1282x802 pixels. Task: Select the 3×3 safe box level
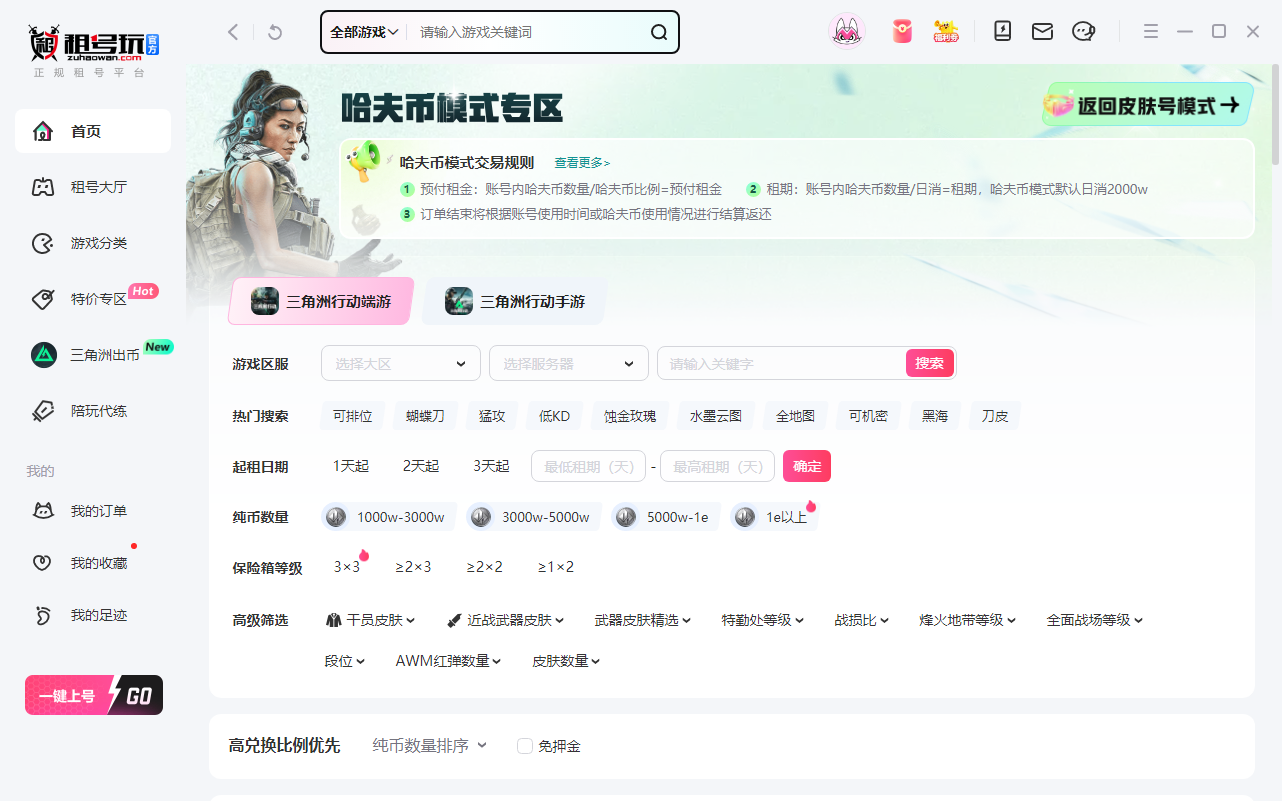click(x=346, y=567)
